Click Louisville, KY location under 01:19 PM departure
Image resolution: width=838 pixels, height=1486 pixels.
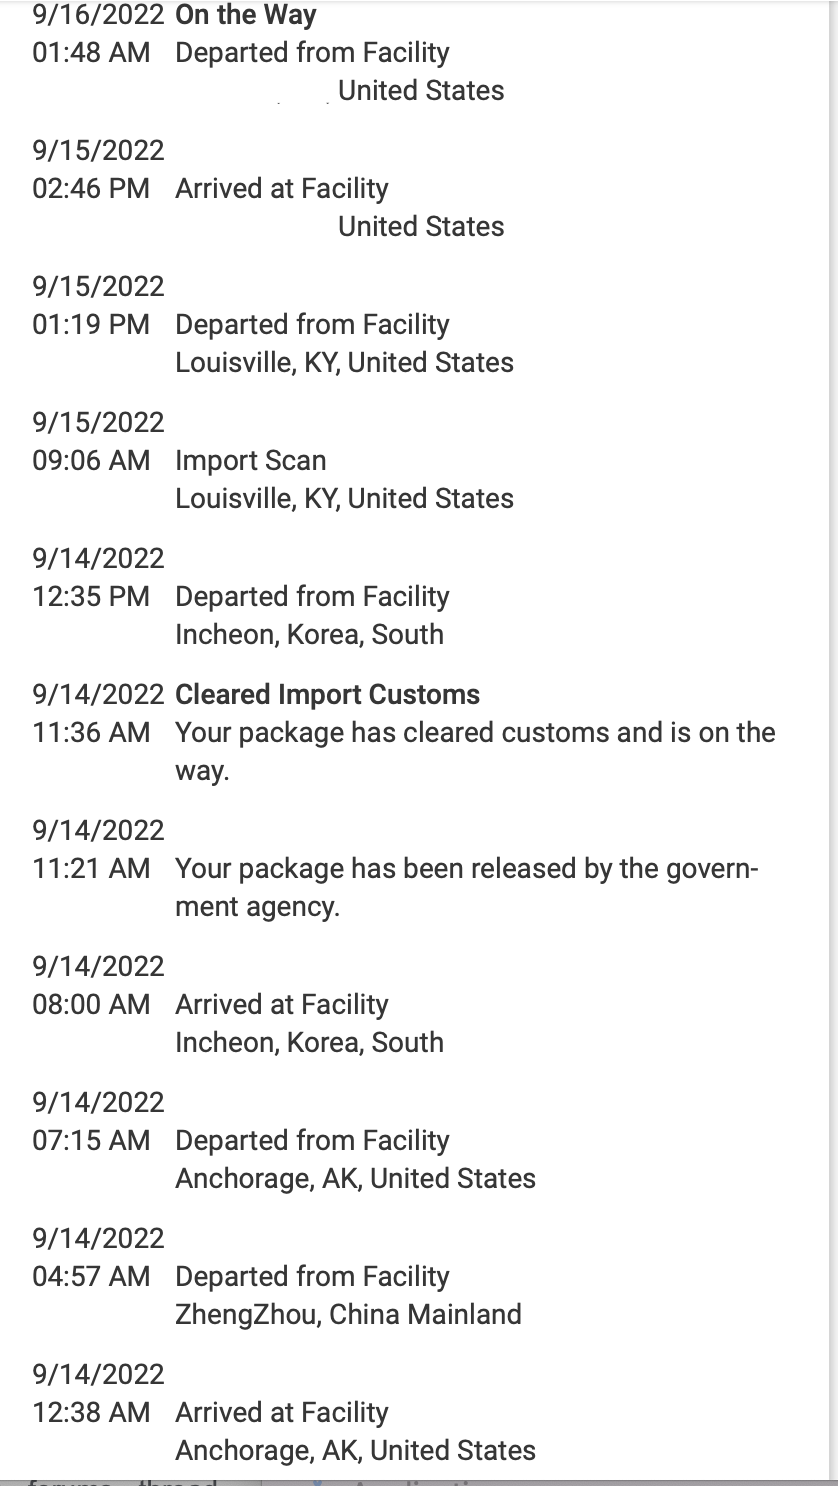coord(344,363)
